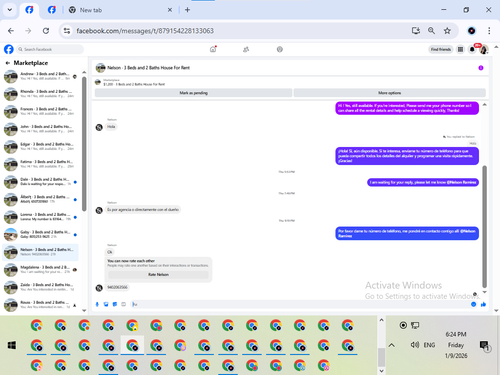The image size is (500, 375).
Task: Open Windows Start menu
Action: tap(12, 345)
